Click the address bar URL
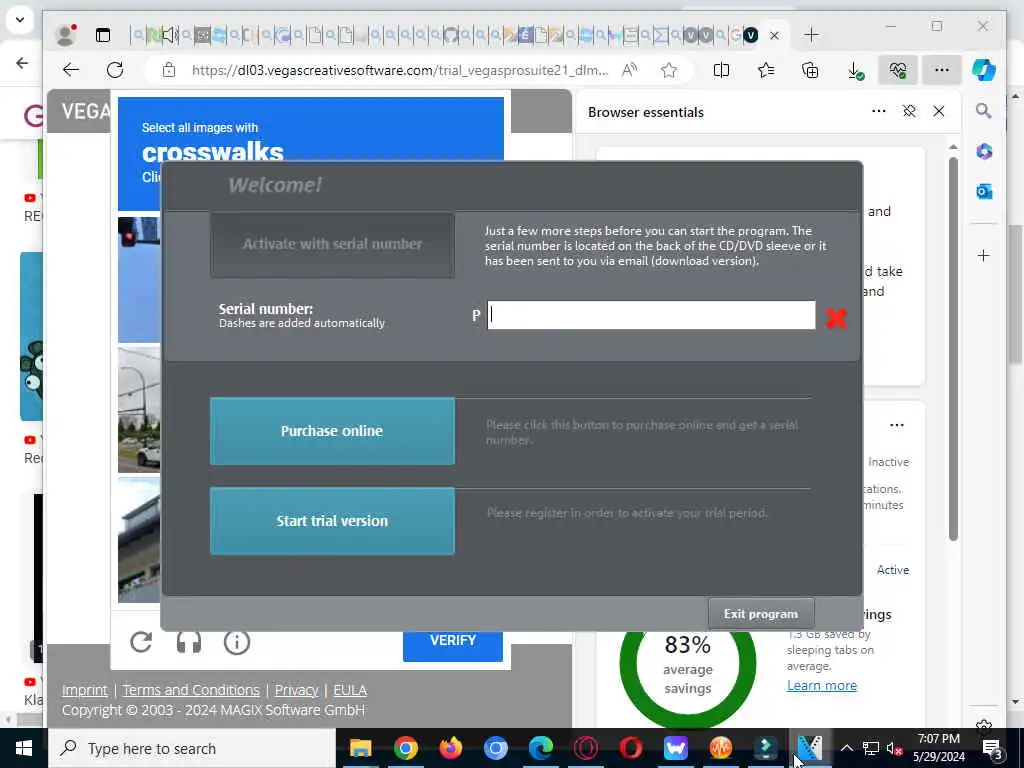 click(x=400, y=70)
